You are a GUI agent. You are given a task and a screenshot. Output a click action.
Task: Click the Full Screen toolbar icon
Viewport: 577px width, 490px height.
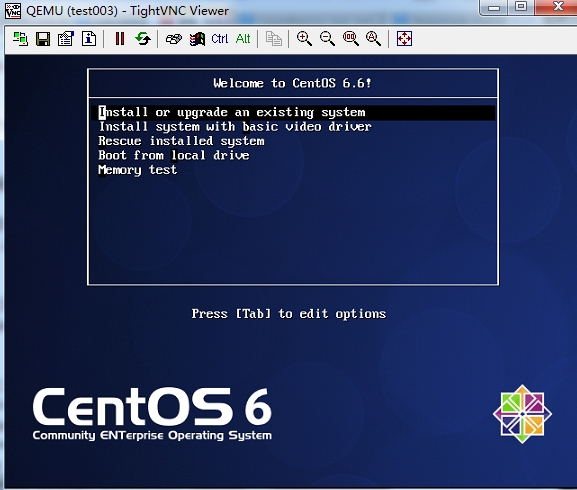404,39
